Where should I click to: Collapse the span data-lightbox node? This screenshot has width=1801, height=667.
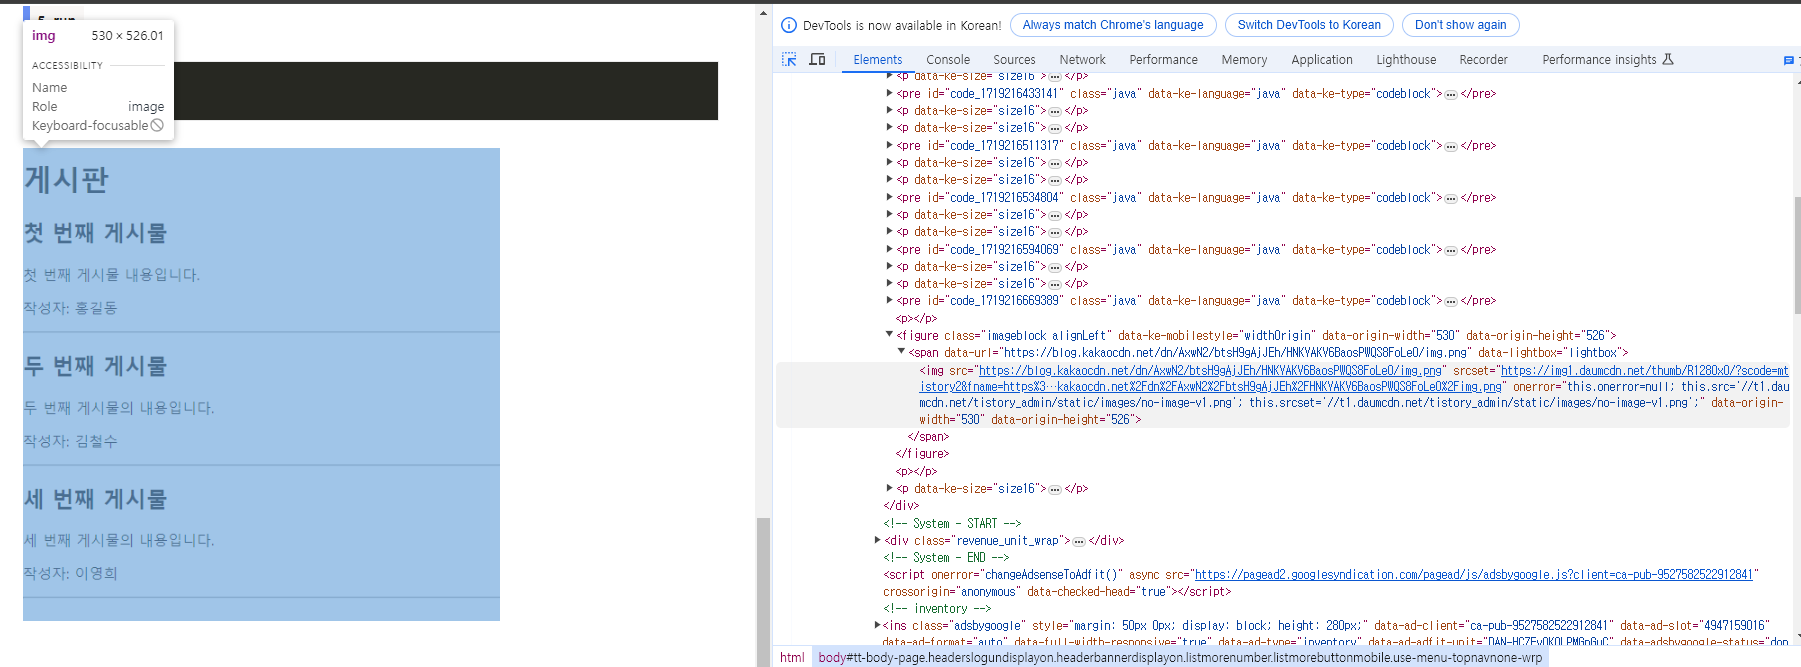tap(901, 352)
